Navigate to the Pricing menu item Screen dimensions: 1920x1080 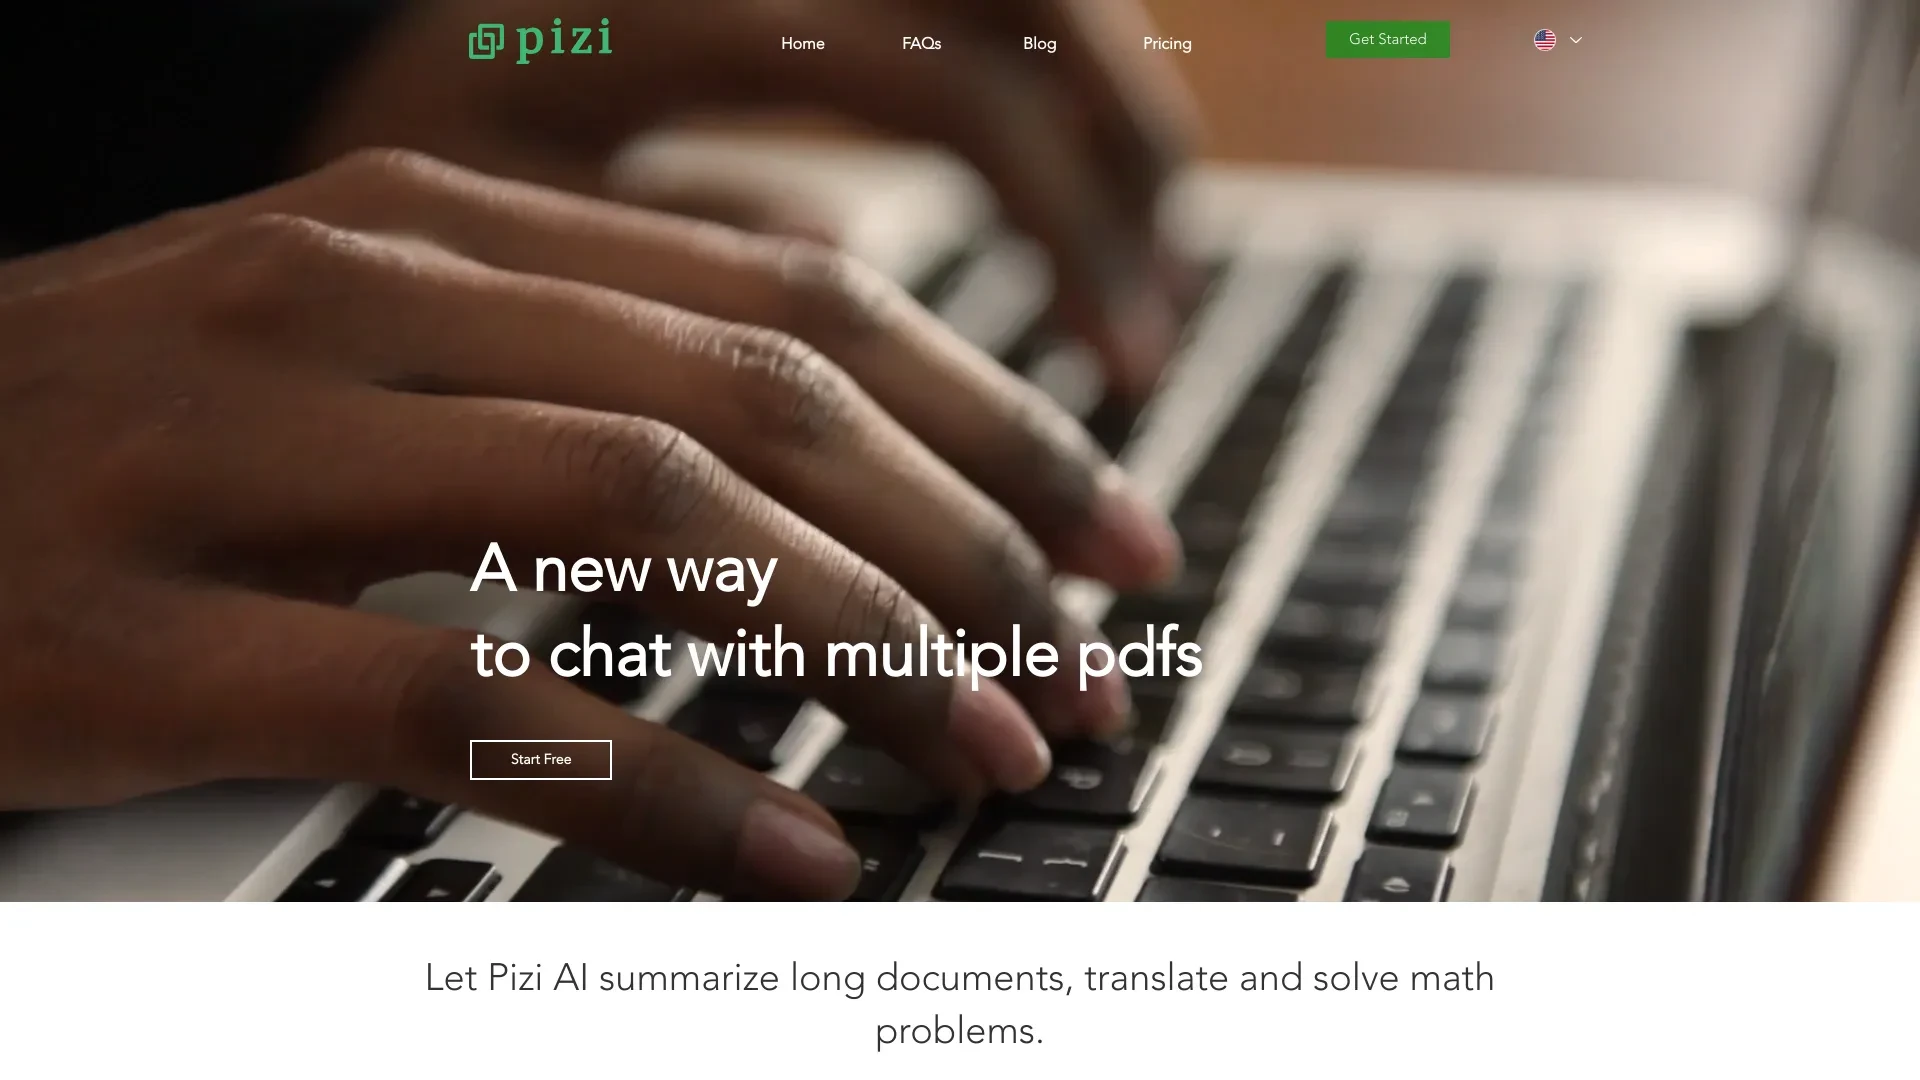click(x=1167, y=42)
